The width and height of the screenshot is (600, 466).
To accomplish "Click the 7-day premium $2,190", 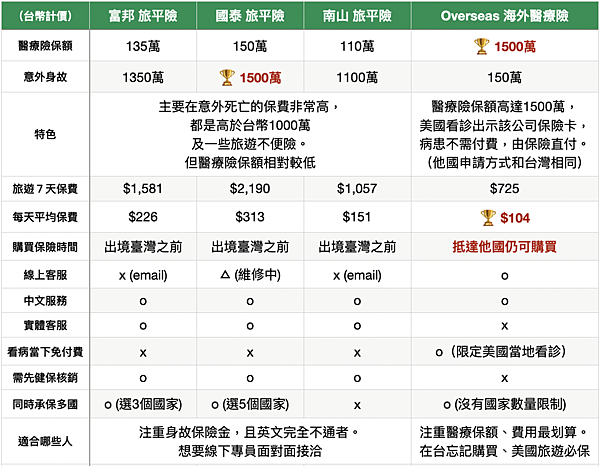I will pos(250,188).
